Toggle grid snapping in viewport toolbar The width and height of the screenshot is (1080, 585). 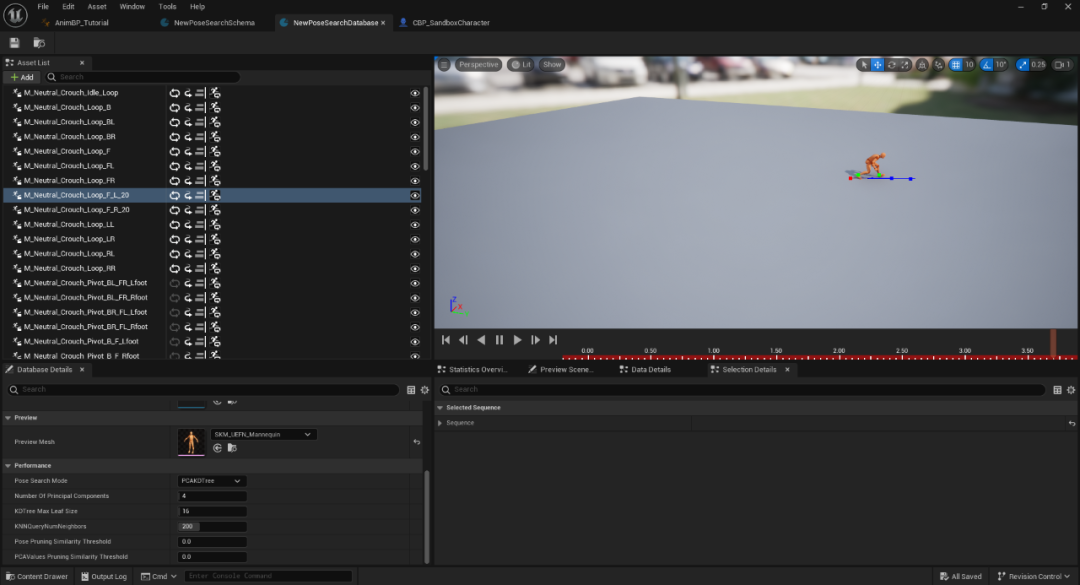955,65
